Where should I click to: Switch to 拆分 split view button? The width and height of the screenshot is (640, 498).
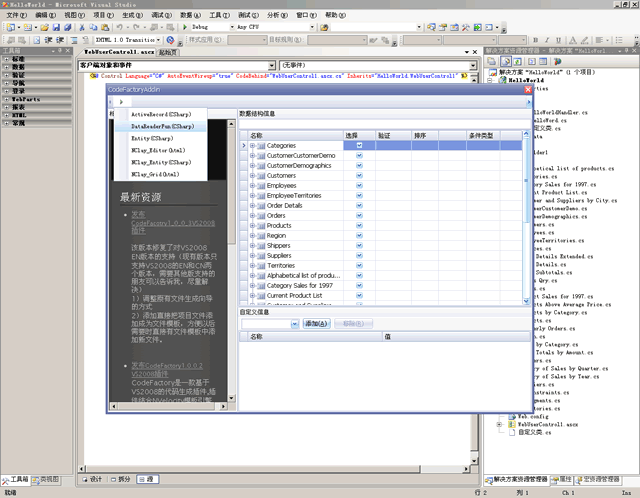[121, 479]
